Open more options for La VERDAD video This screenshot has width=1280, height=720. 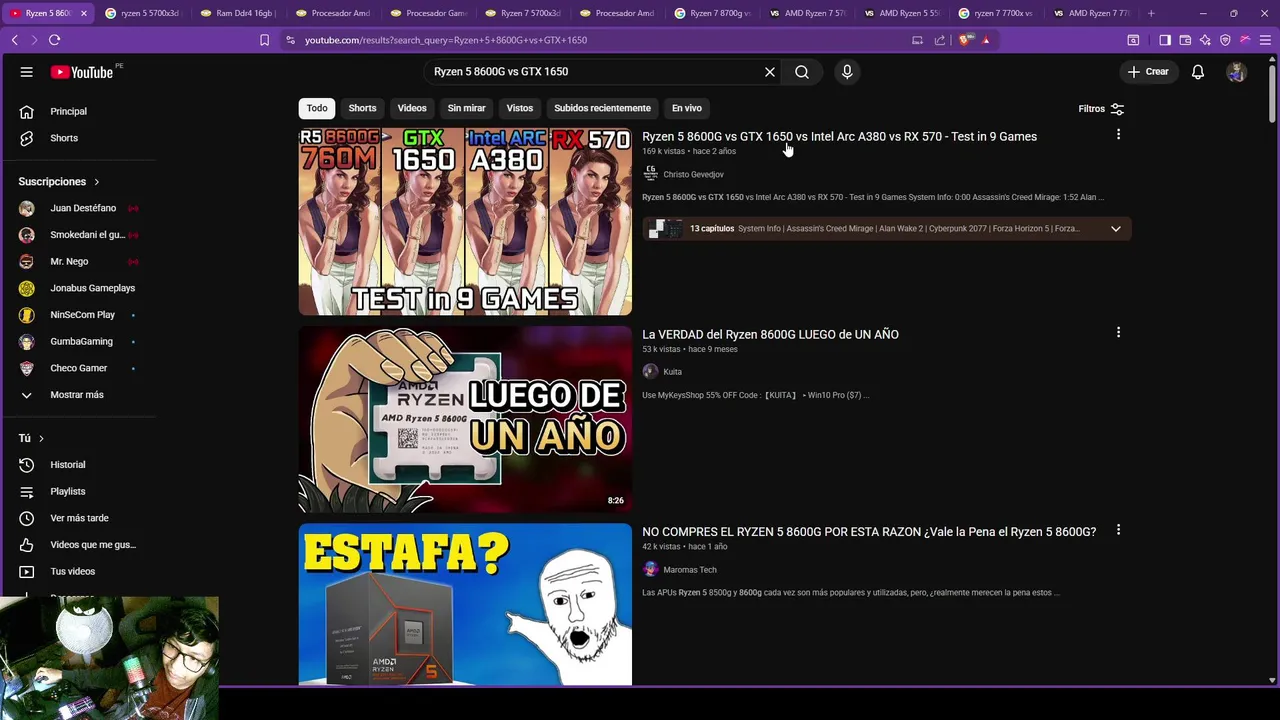[1118, 332]
